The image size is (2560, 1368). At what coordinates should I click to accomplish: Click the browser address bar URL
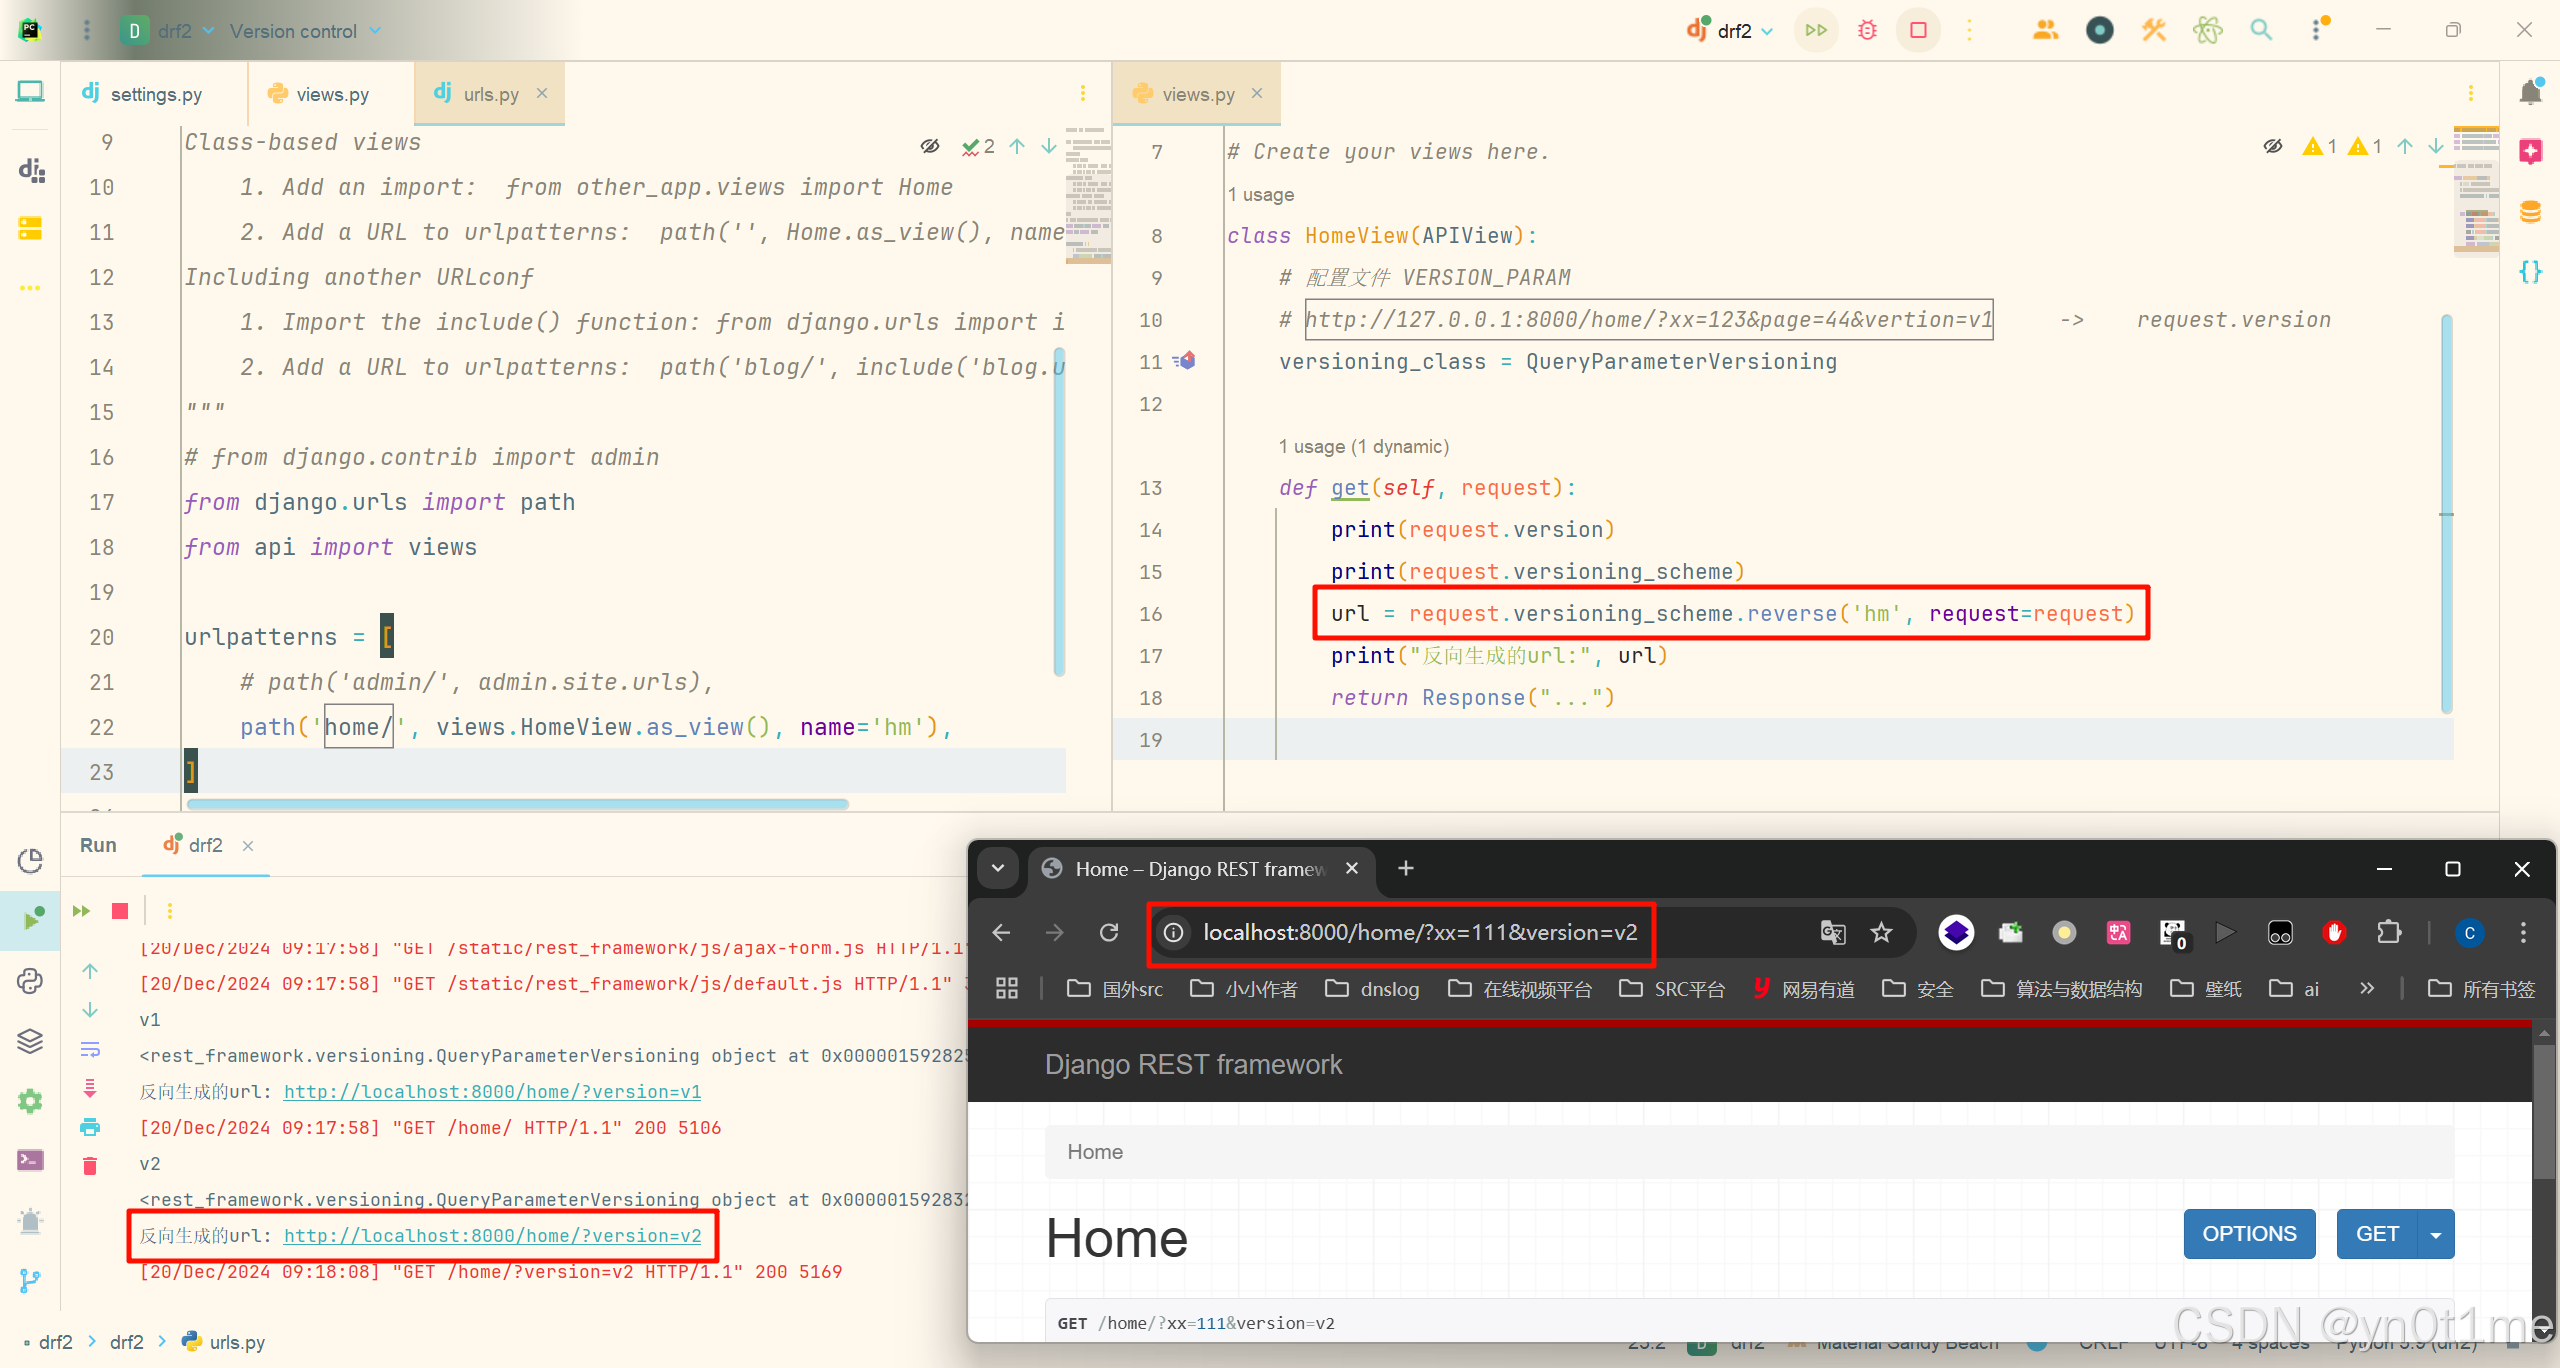(1420, 933)
